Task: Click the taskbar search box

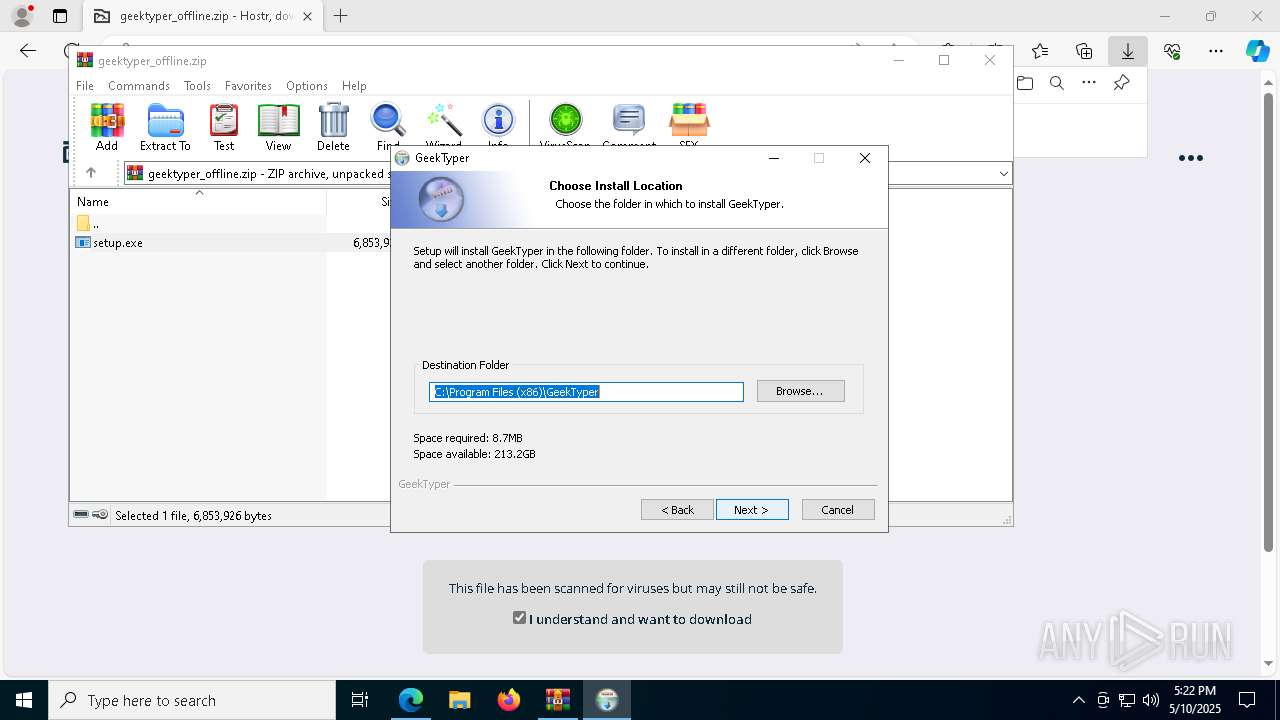Action: coord(192,700)
